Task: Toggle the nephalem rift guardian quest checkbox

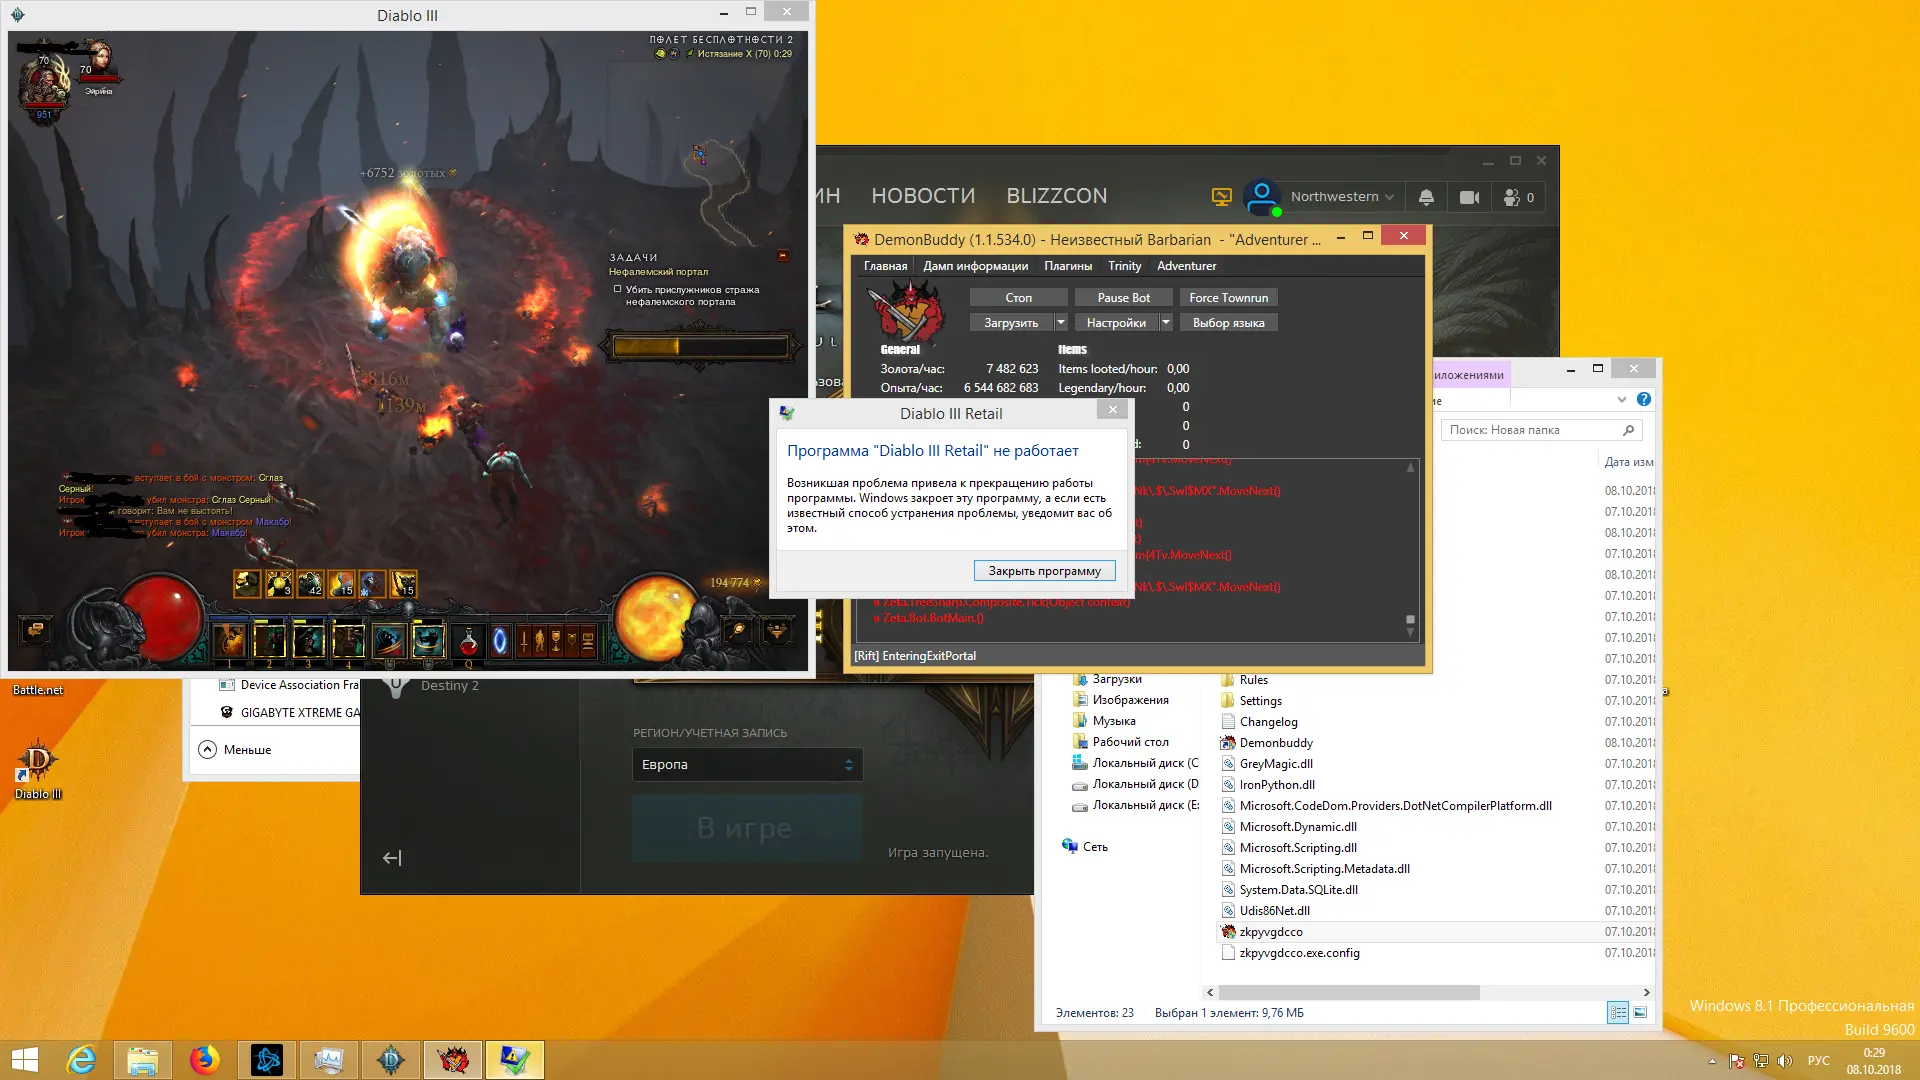Action: [617, 289]
